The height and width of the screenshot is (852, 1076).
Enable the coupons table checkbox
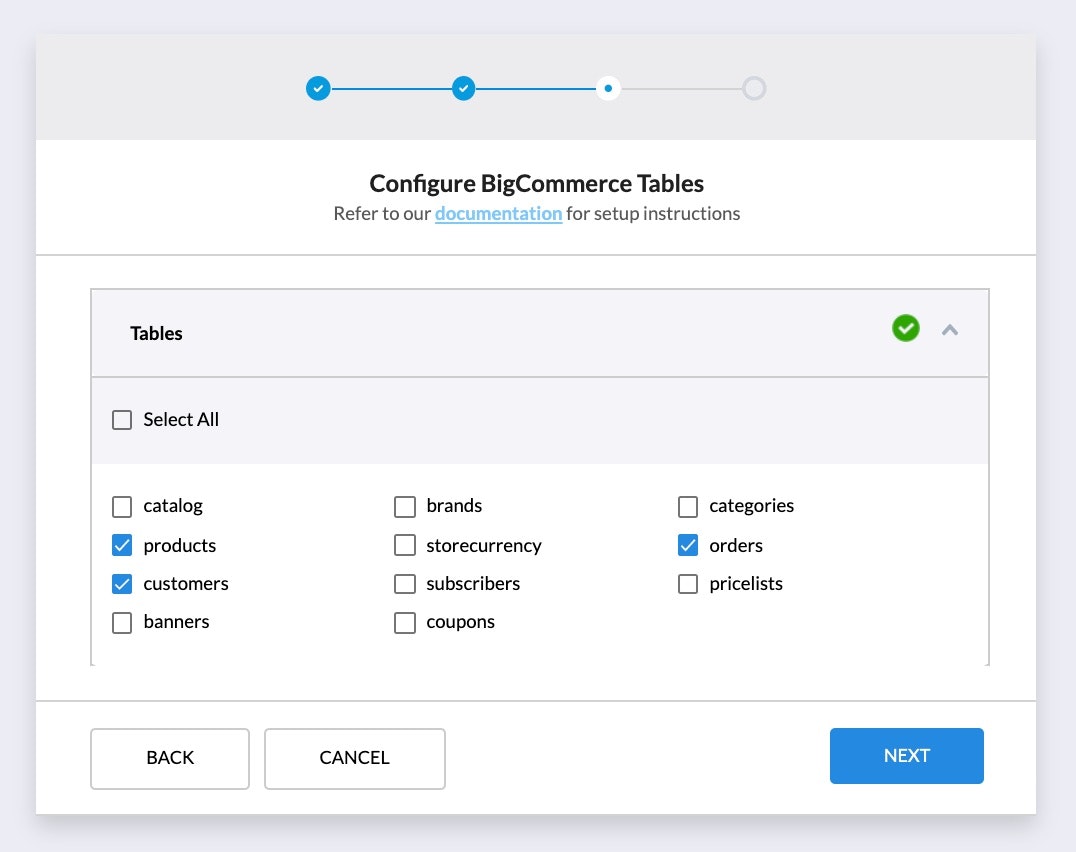405,622
